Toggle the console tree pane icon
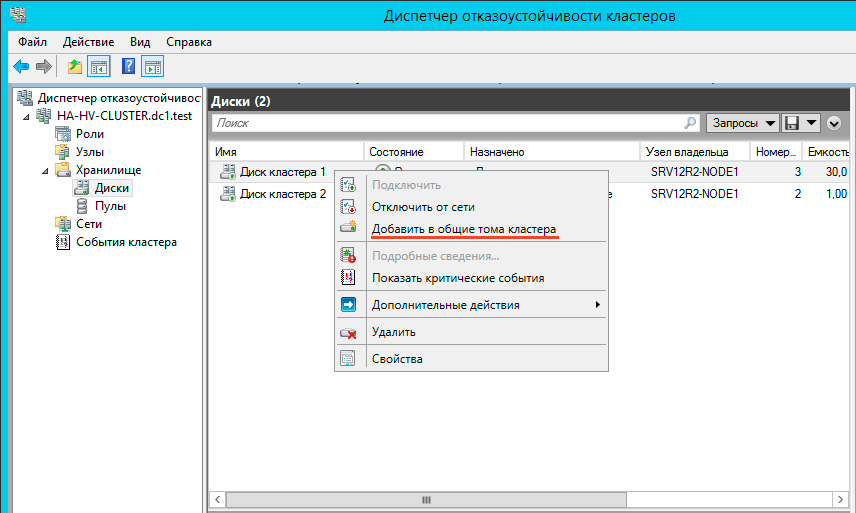856x513 pixels. [x=98, y=67]
